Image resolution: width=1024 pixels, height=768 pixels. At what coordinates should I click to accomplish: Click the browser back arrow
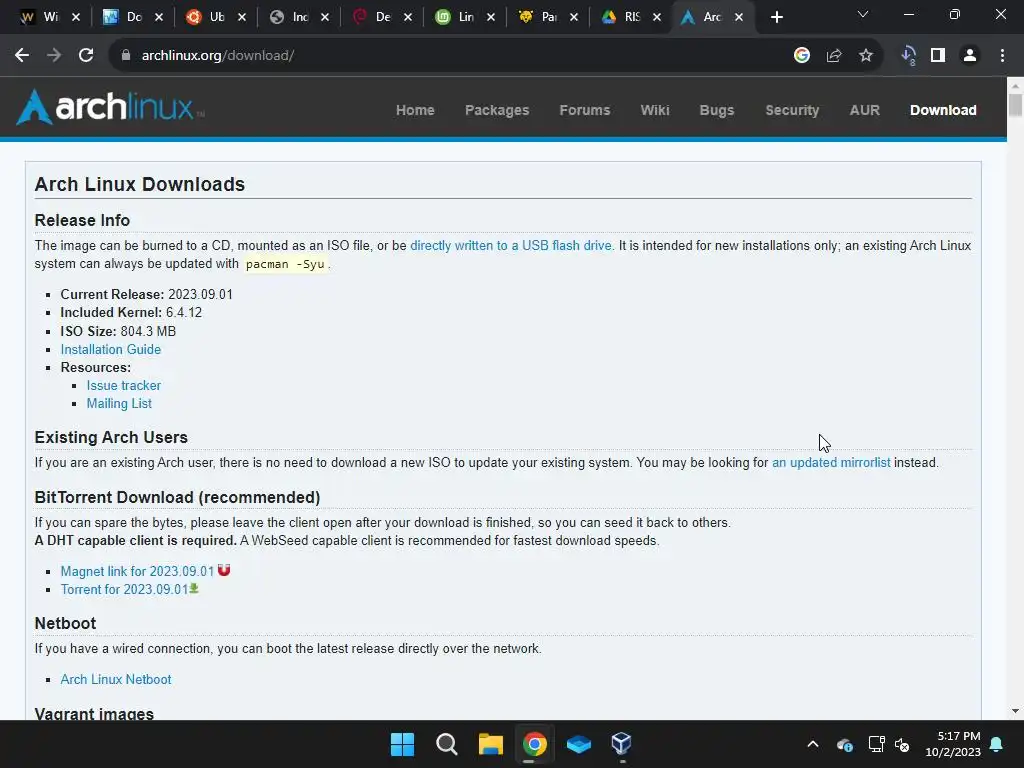pos(22,56)
